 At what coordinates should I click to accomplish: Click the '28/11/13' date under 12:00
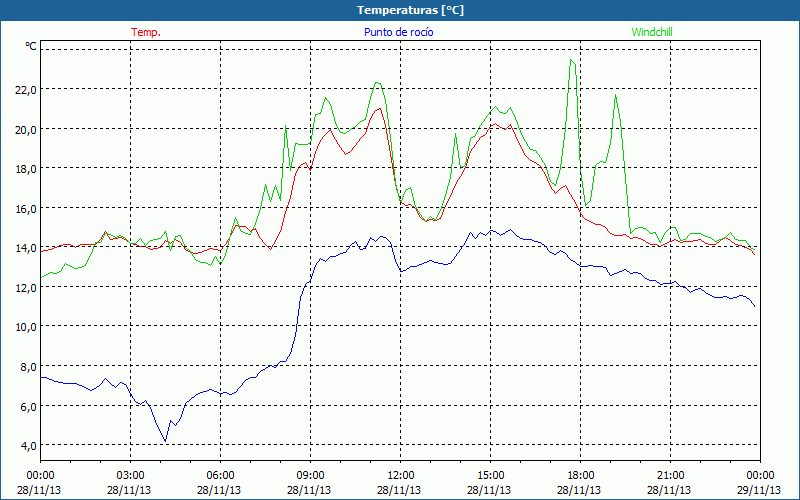[399, 490]
